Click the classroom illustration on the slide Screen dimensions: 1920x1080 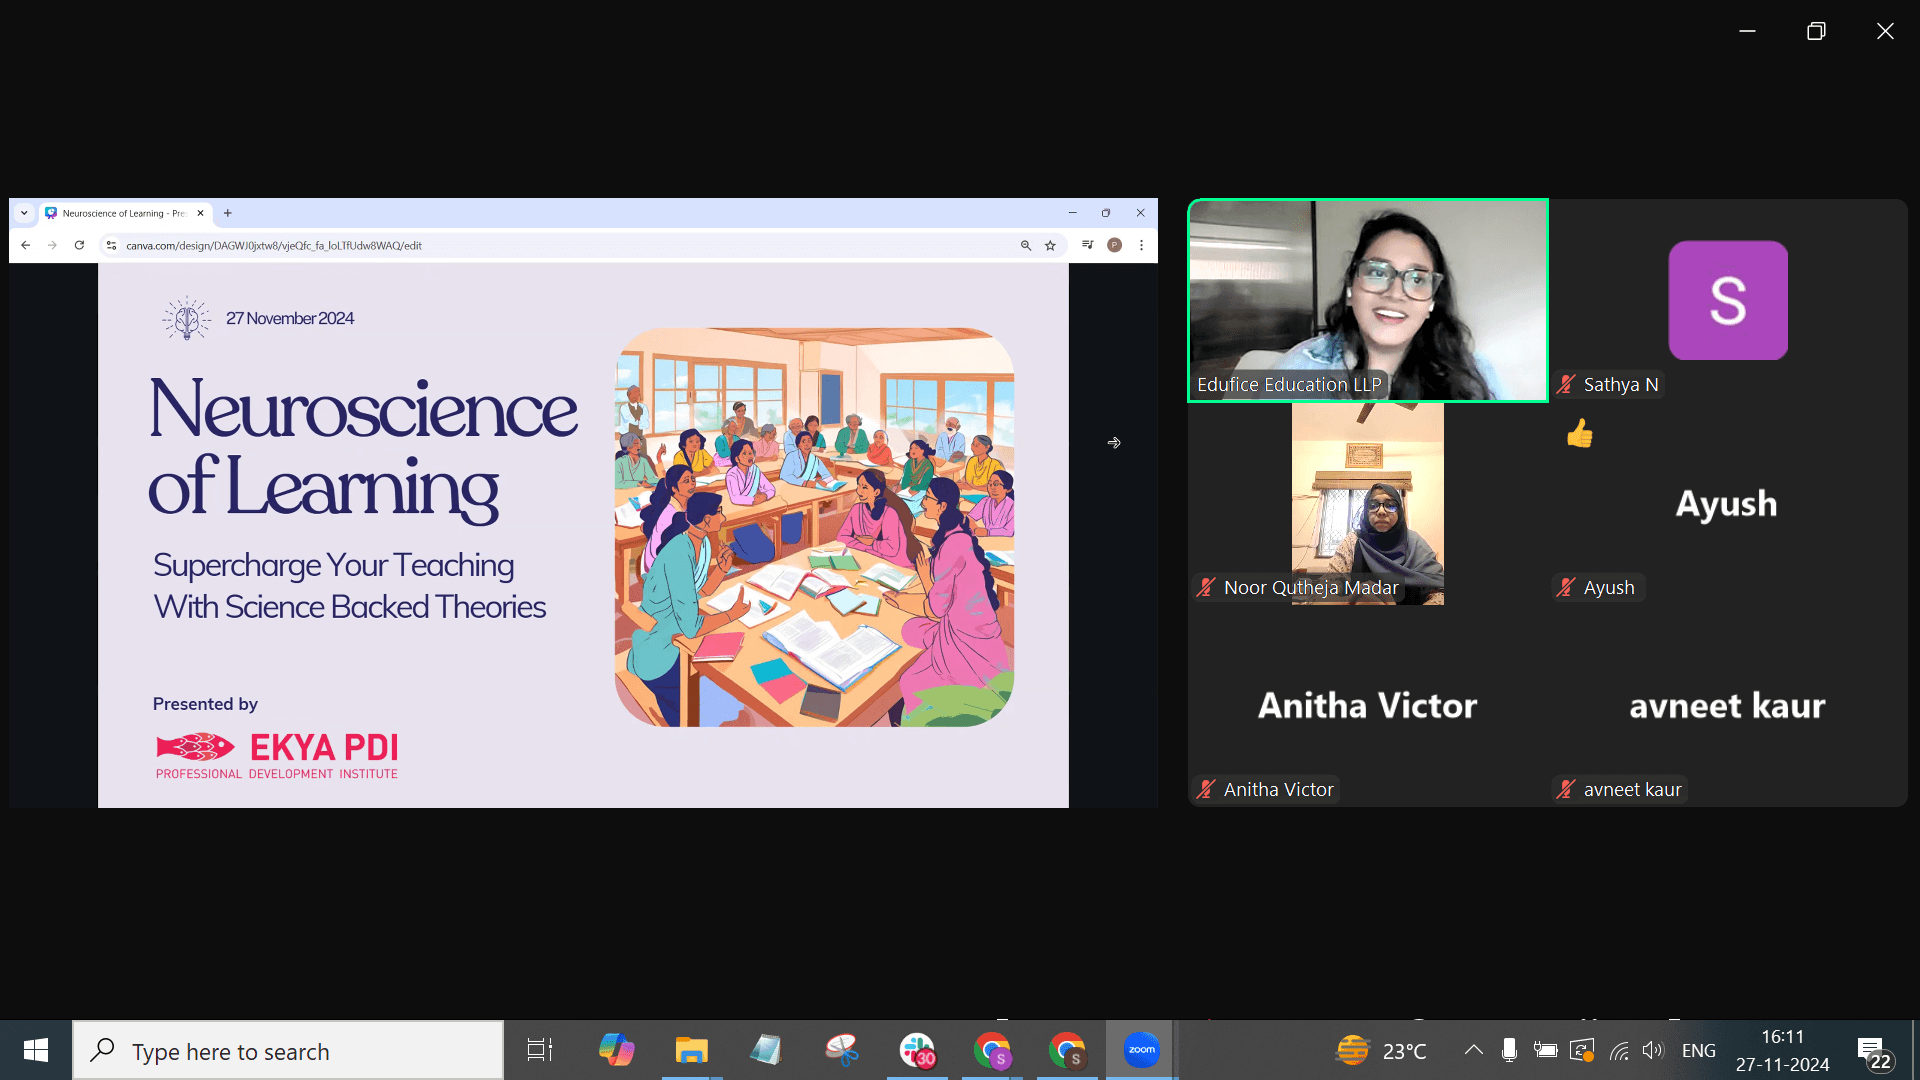(x=814, y=527)
